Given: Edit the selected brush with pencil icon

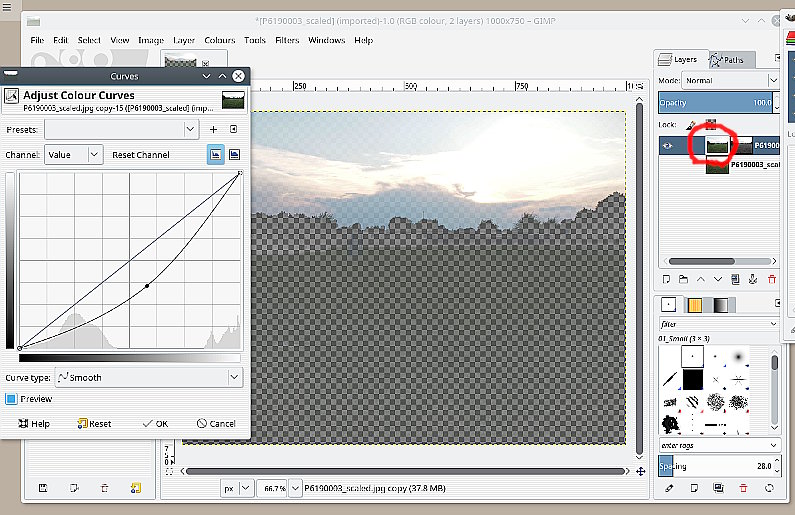Looking at the screenshot, I should tap(668, 488).
